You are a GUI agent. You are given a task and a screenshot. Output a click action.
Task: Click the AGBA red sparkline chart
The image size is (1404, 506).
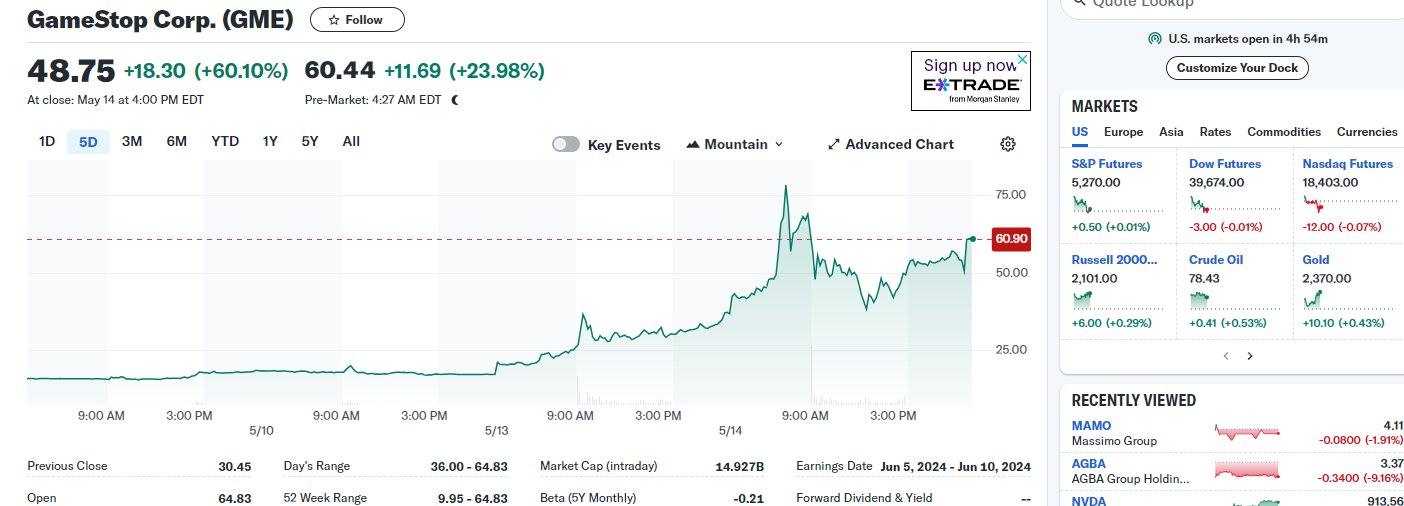(1247, 469)
